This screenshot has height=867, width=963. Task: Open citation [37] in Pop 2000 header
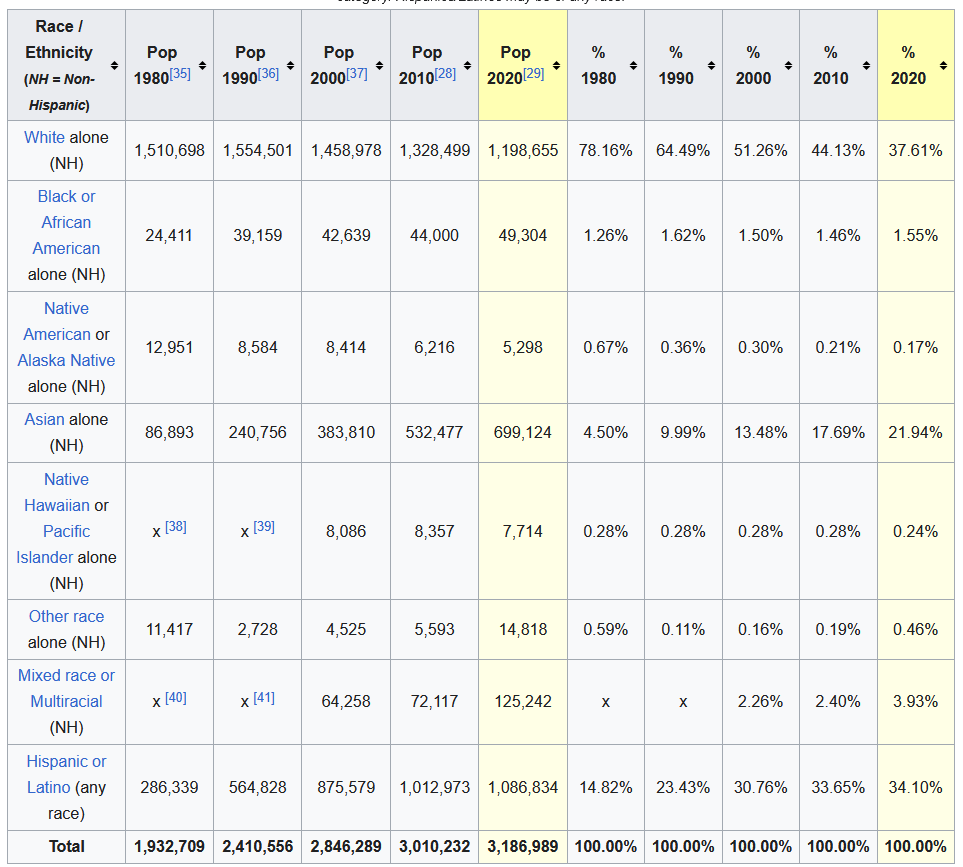pyautogui.click(x=357, y=74)
